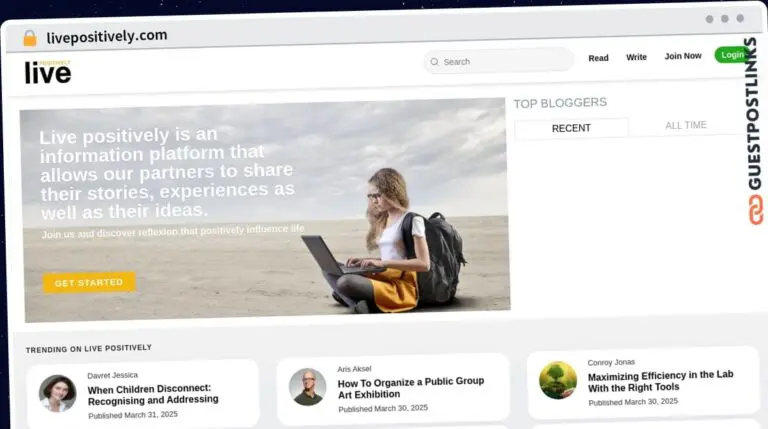Image resolution: width=768 pixels, height=429 pixels.
Task: Focus the Search input field
Action: (499, 61)
